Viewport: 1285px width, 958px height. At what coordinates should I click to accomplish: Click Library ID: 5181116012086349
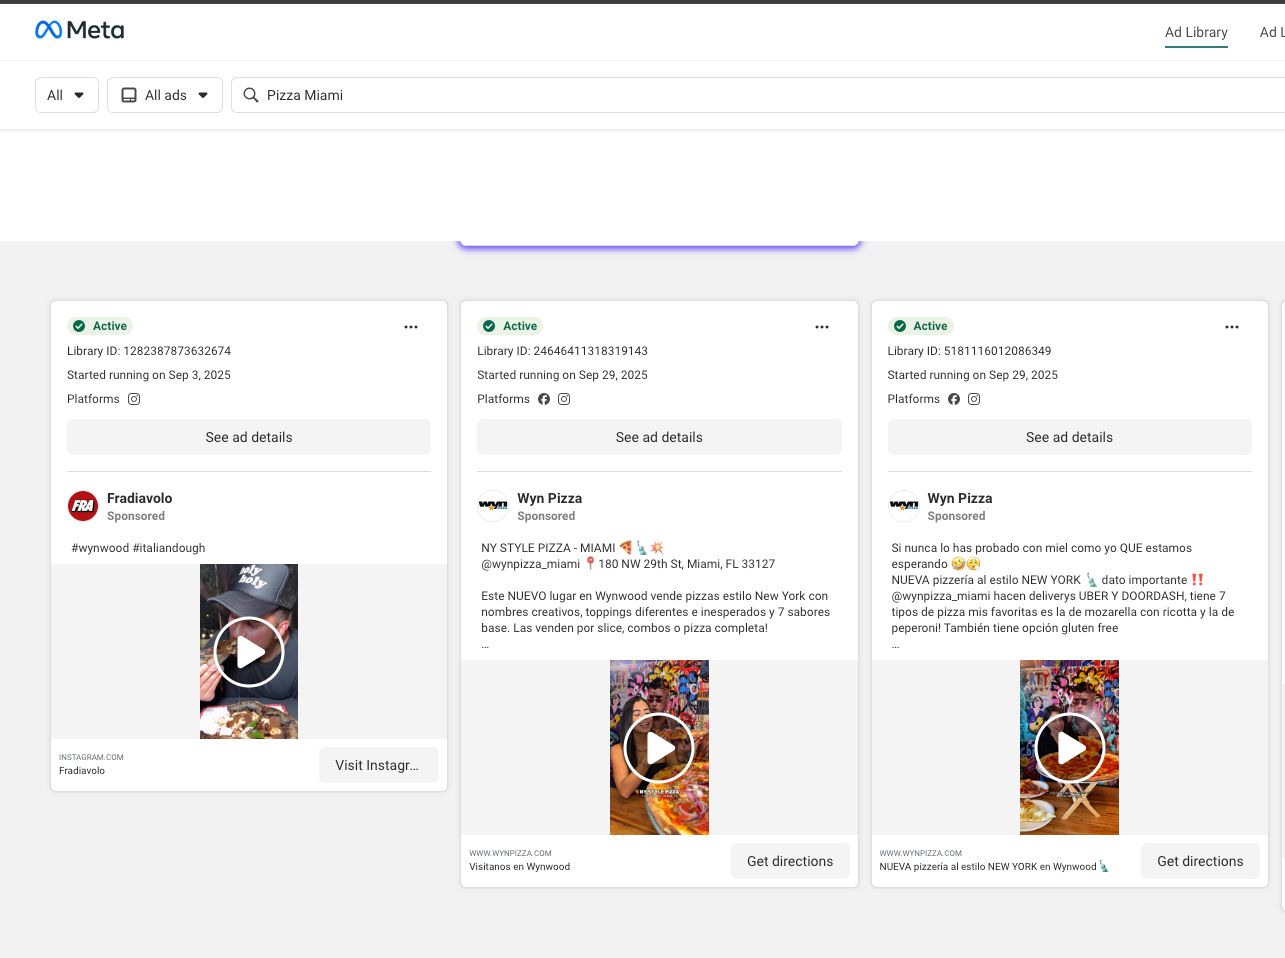coord(969,351)
